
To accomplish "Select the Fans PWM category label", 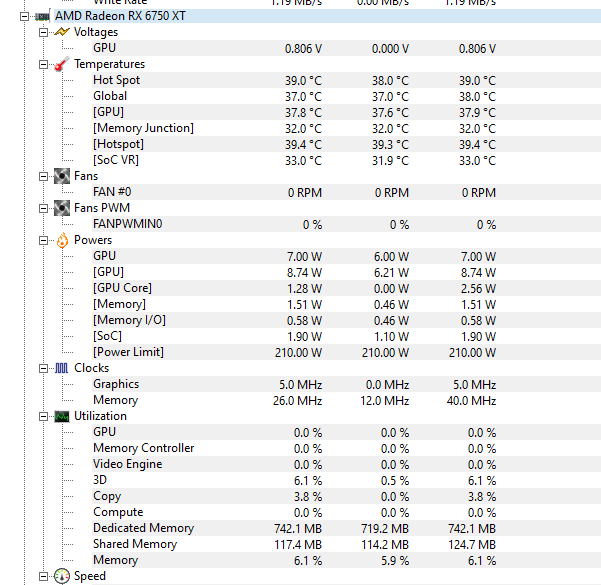I will click(x=102, y=208).
